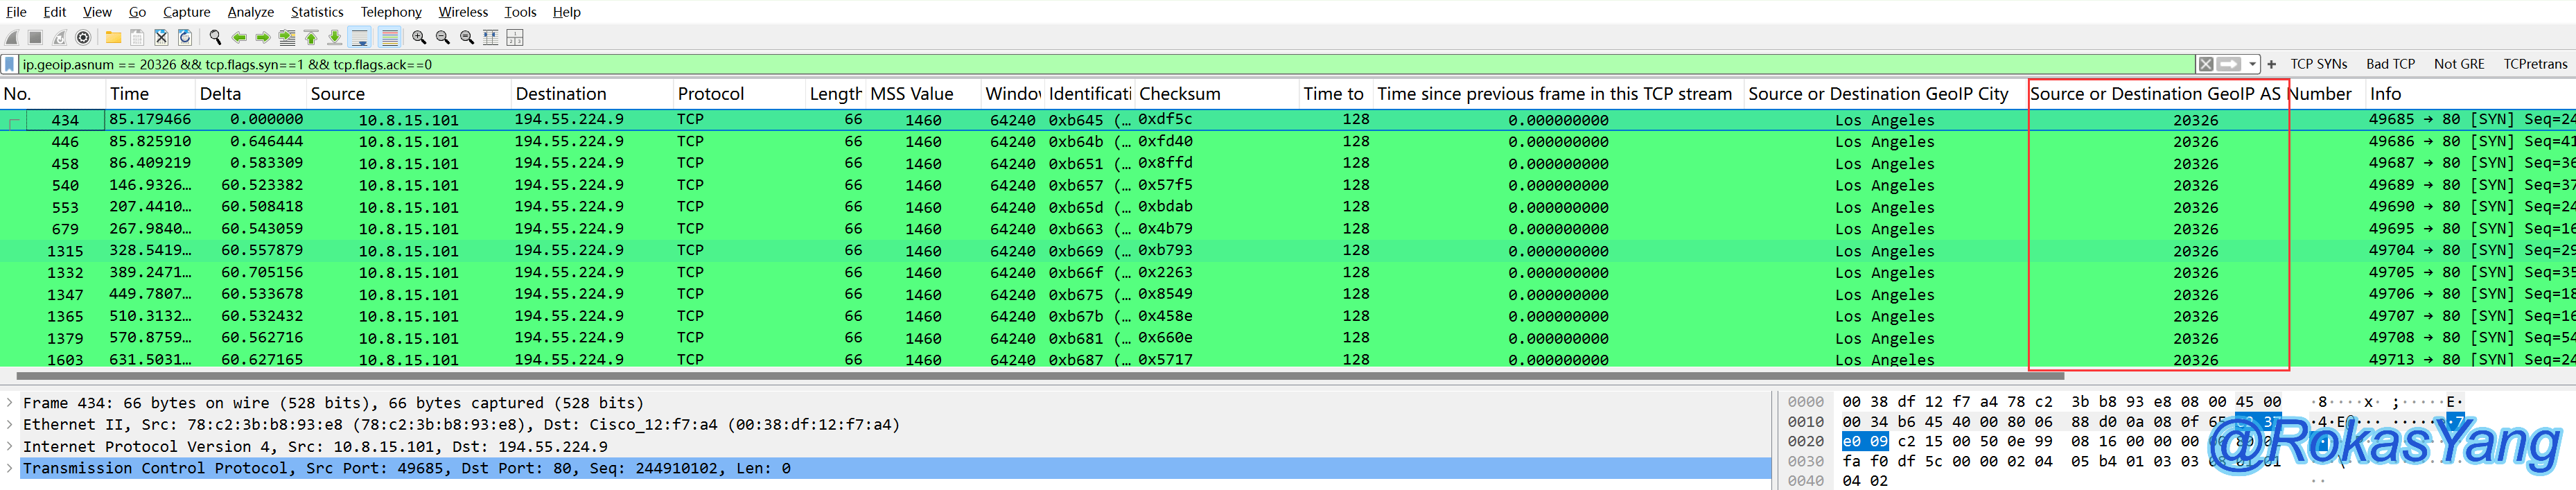Open capture options gear icon

[x=84, y=38]
